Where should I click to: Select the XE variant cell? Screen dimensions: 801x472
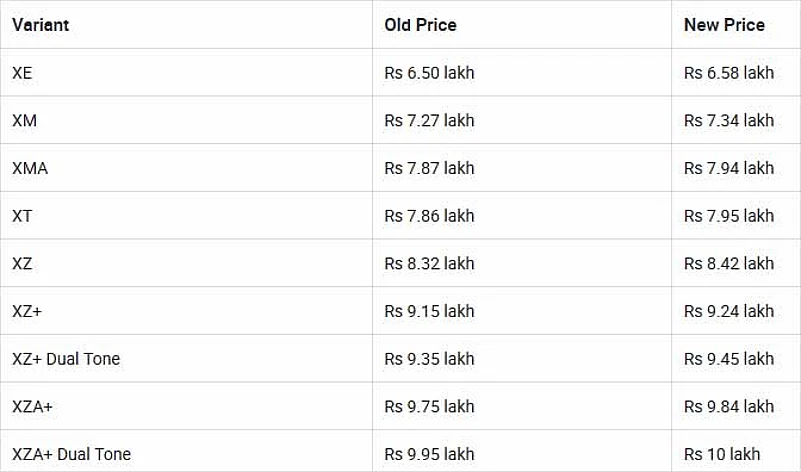click(22, 73)
